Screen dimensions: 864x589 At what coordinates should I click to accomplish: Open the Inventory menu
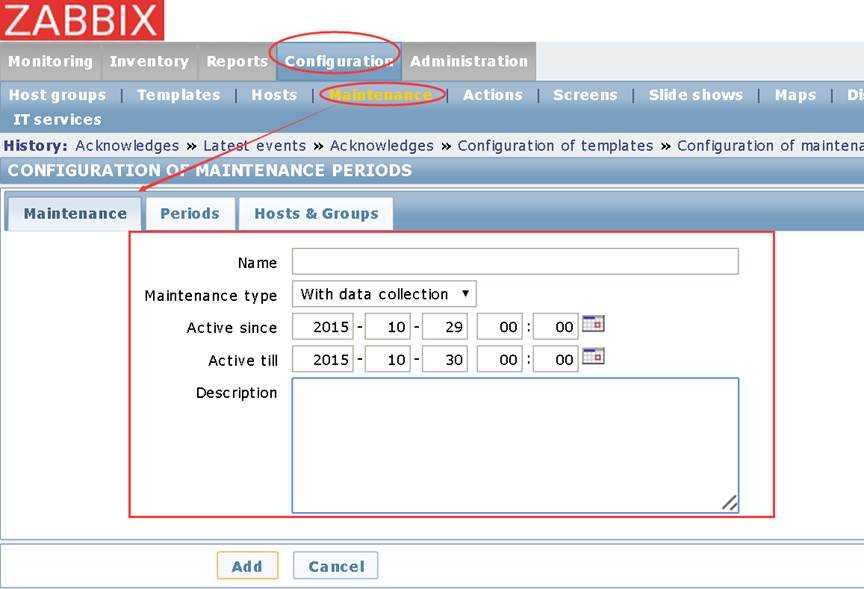tap(149, 61)
